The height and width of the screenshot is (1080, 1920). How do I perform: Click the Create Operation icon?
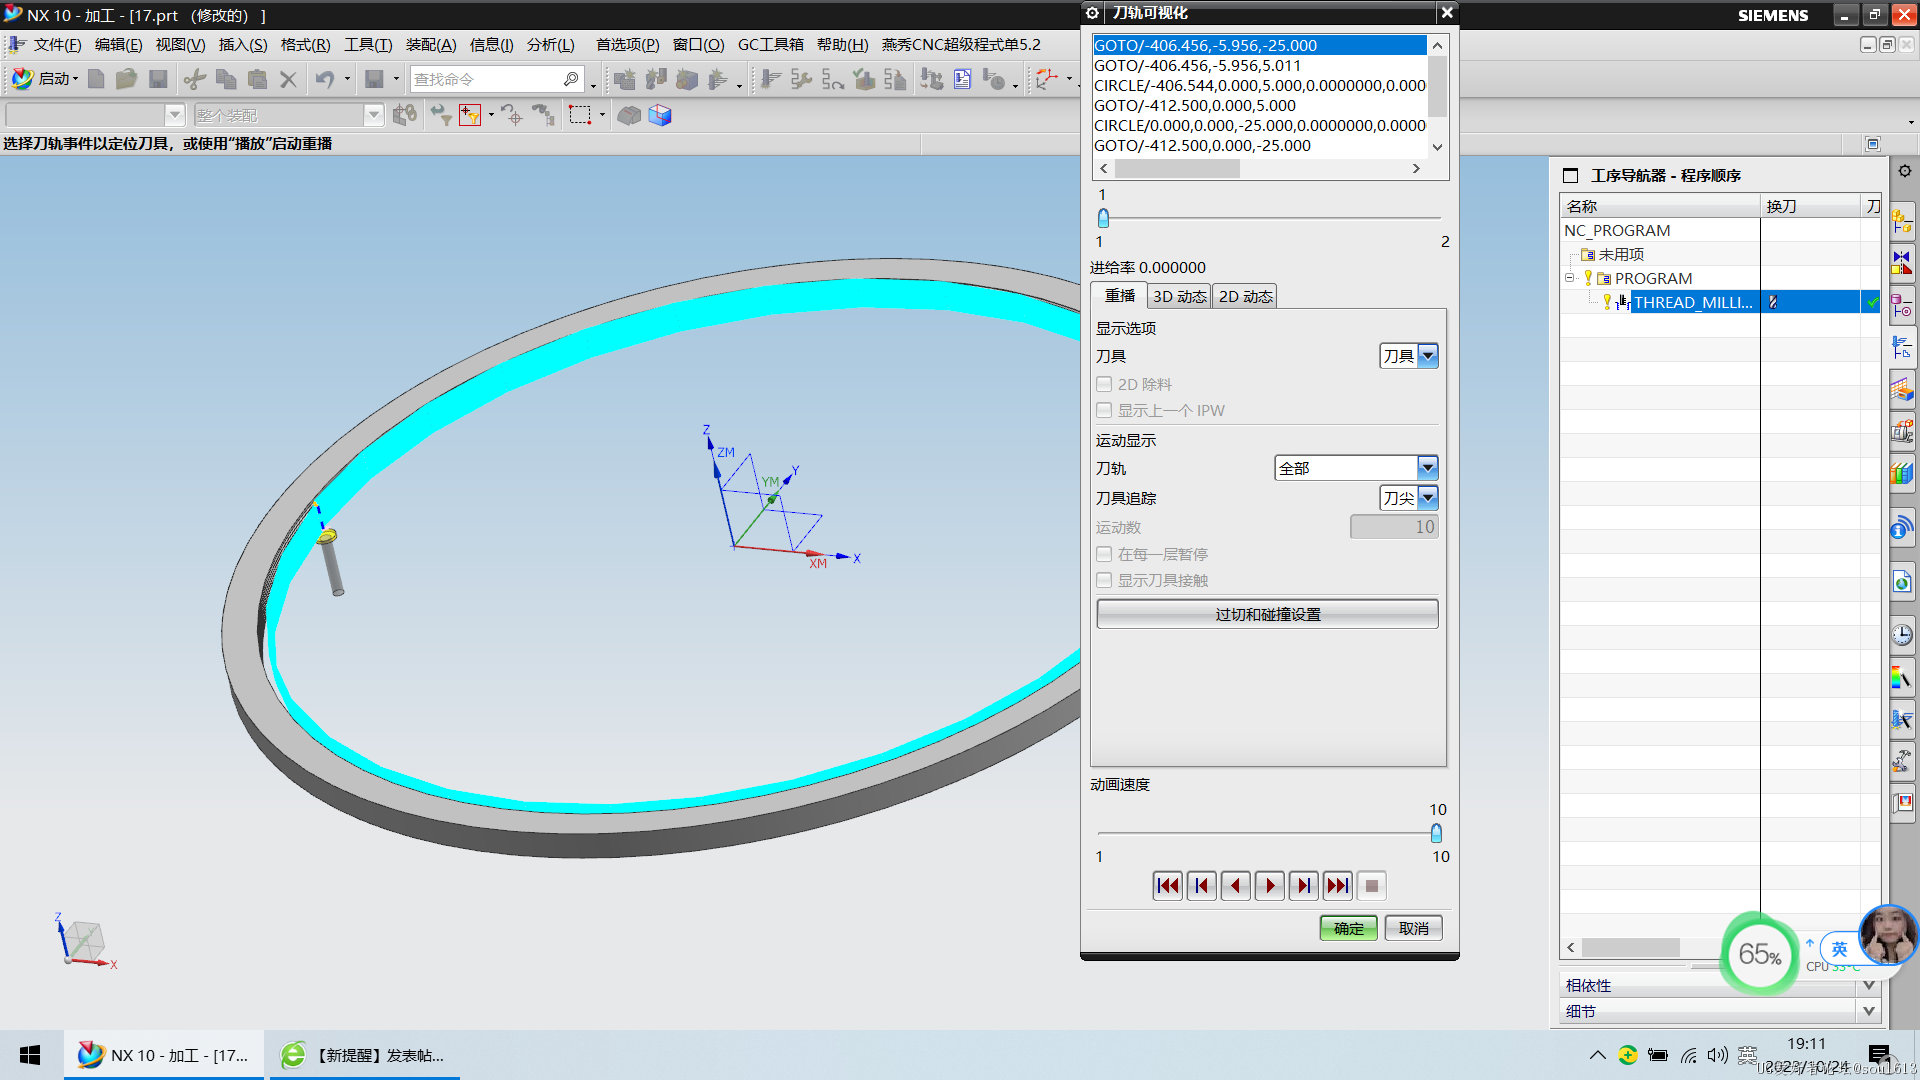tap(718, 79)
